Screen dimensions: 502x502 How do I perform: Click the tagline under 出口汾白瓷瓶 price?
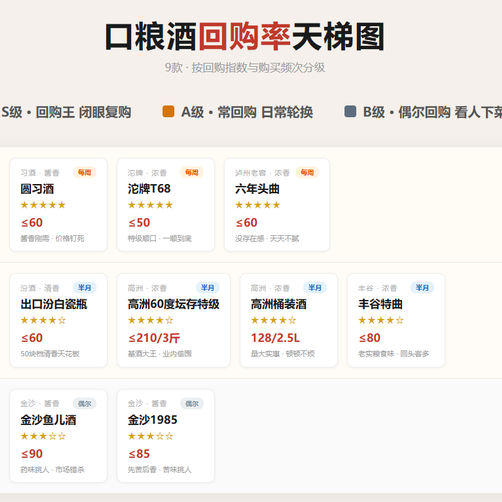50,354
